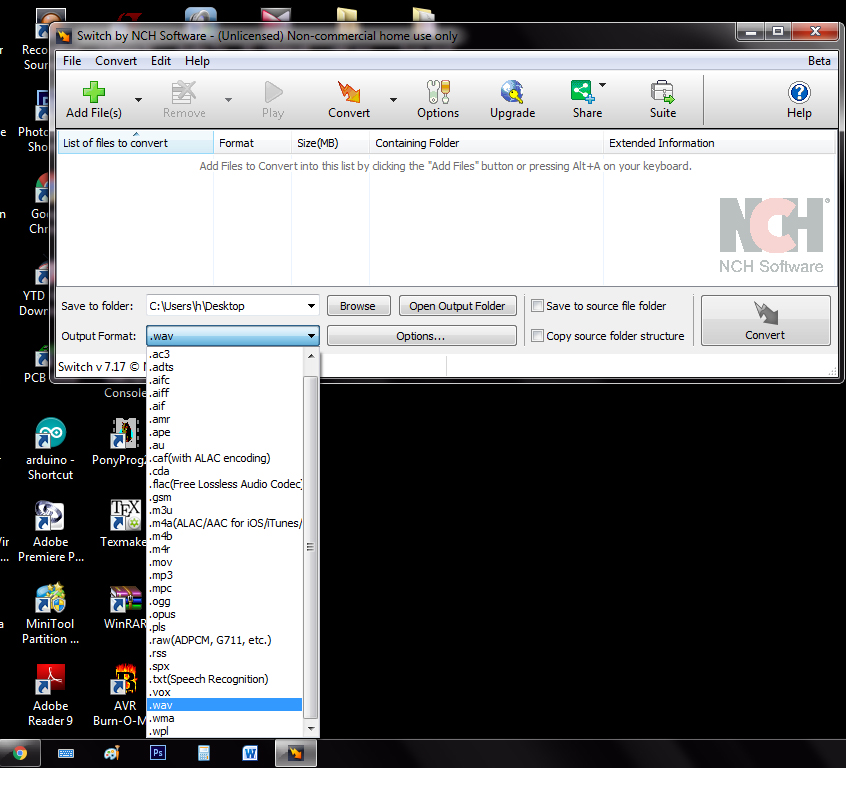The image size is (846, 798).
Task: Open the Paint taskbar icon
Action: point(112,753)
